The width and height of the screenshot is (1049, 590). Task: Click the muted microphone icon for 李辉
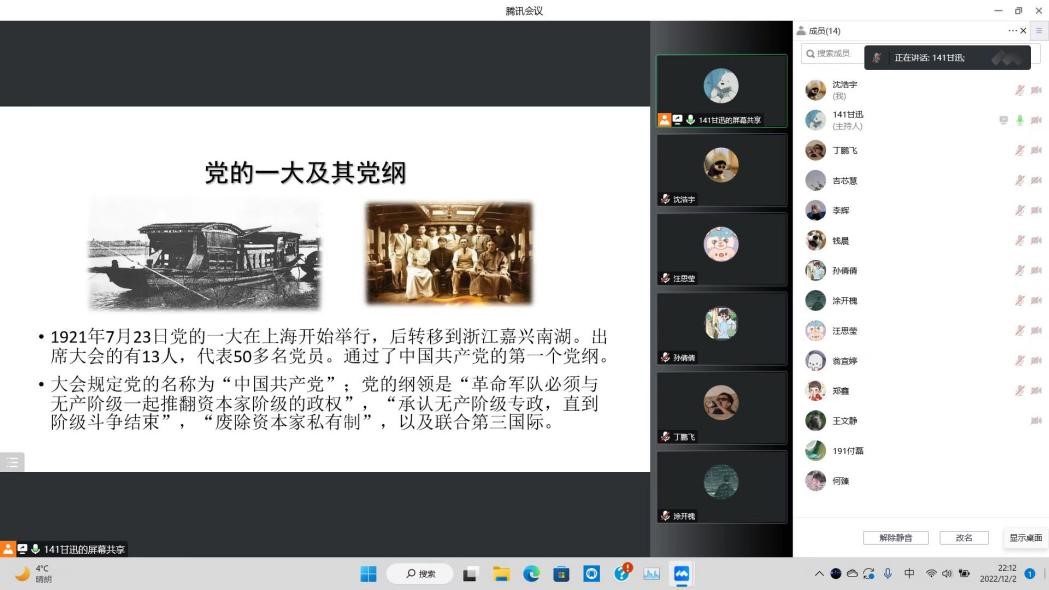(x=1020, y=210)
